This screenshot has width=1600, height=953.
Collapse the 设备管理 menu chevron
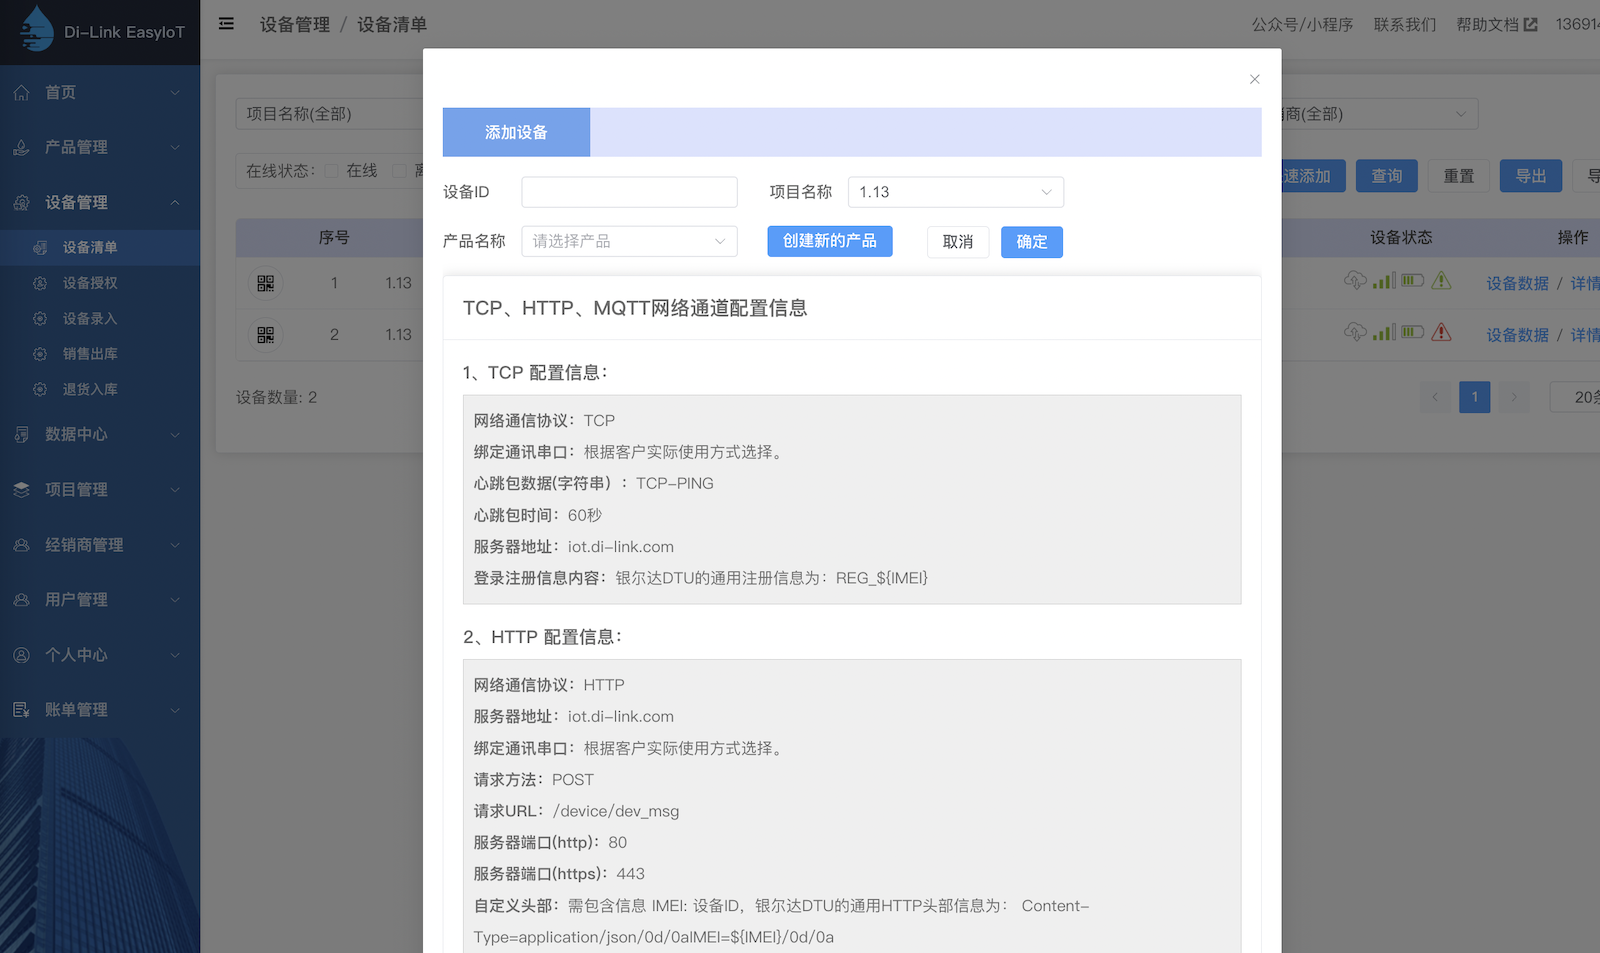pyautogui.click(x=175, y=202)
